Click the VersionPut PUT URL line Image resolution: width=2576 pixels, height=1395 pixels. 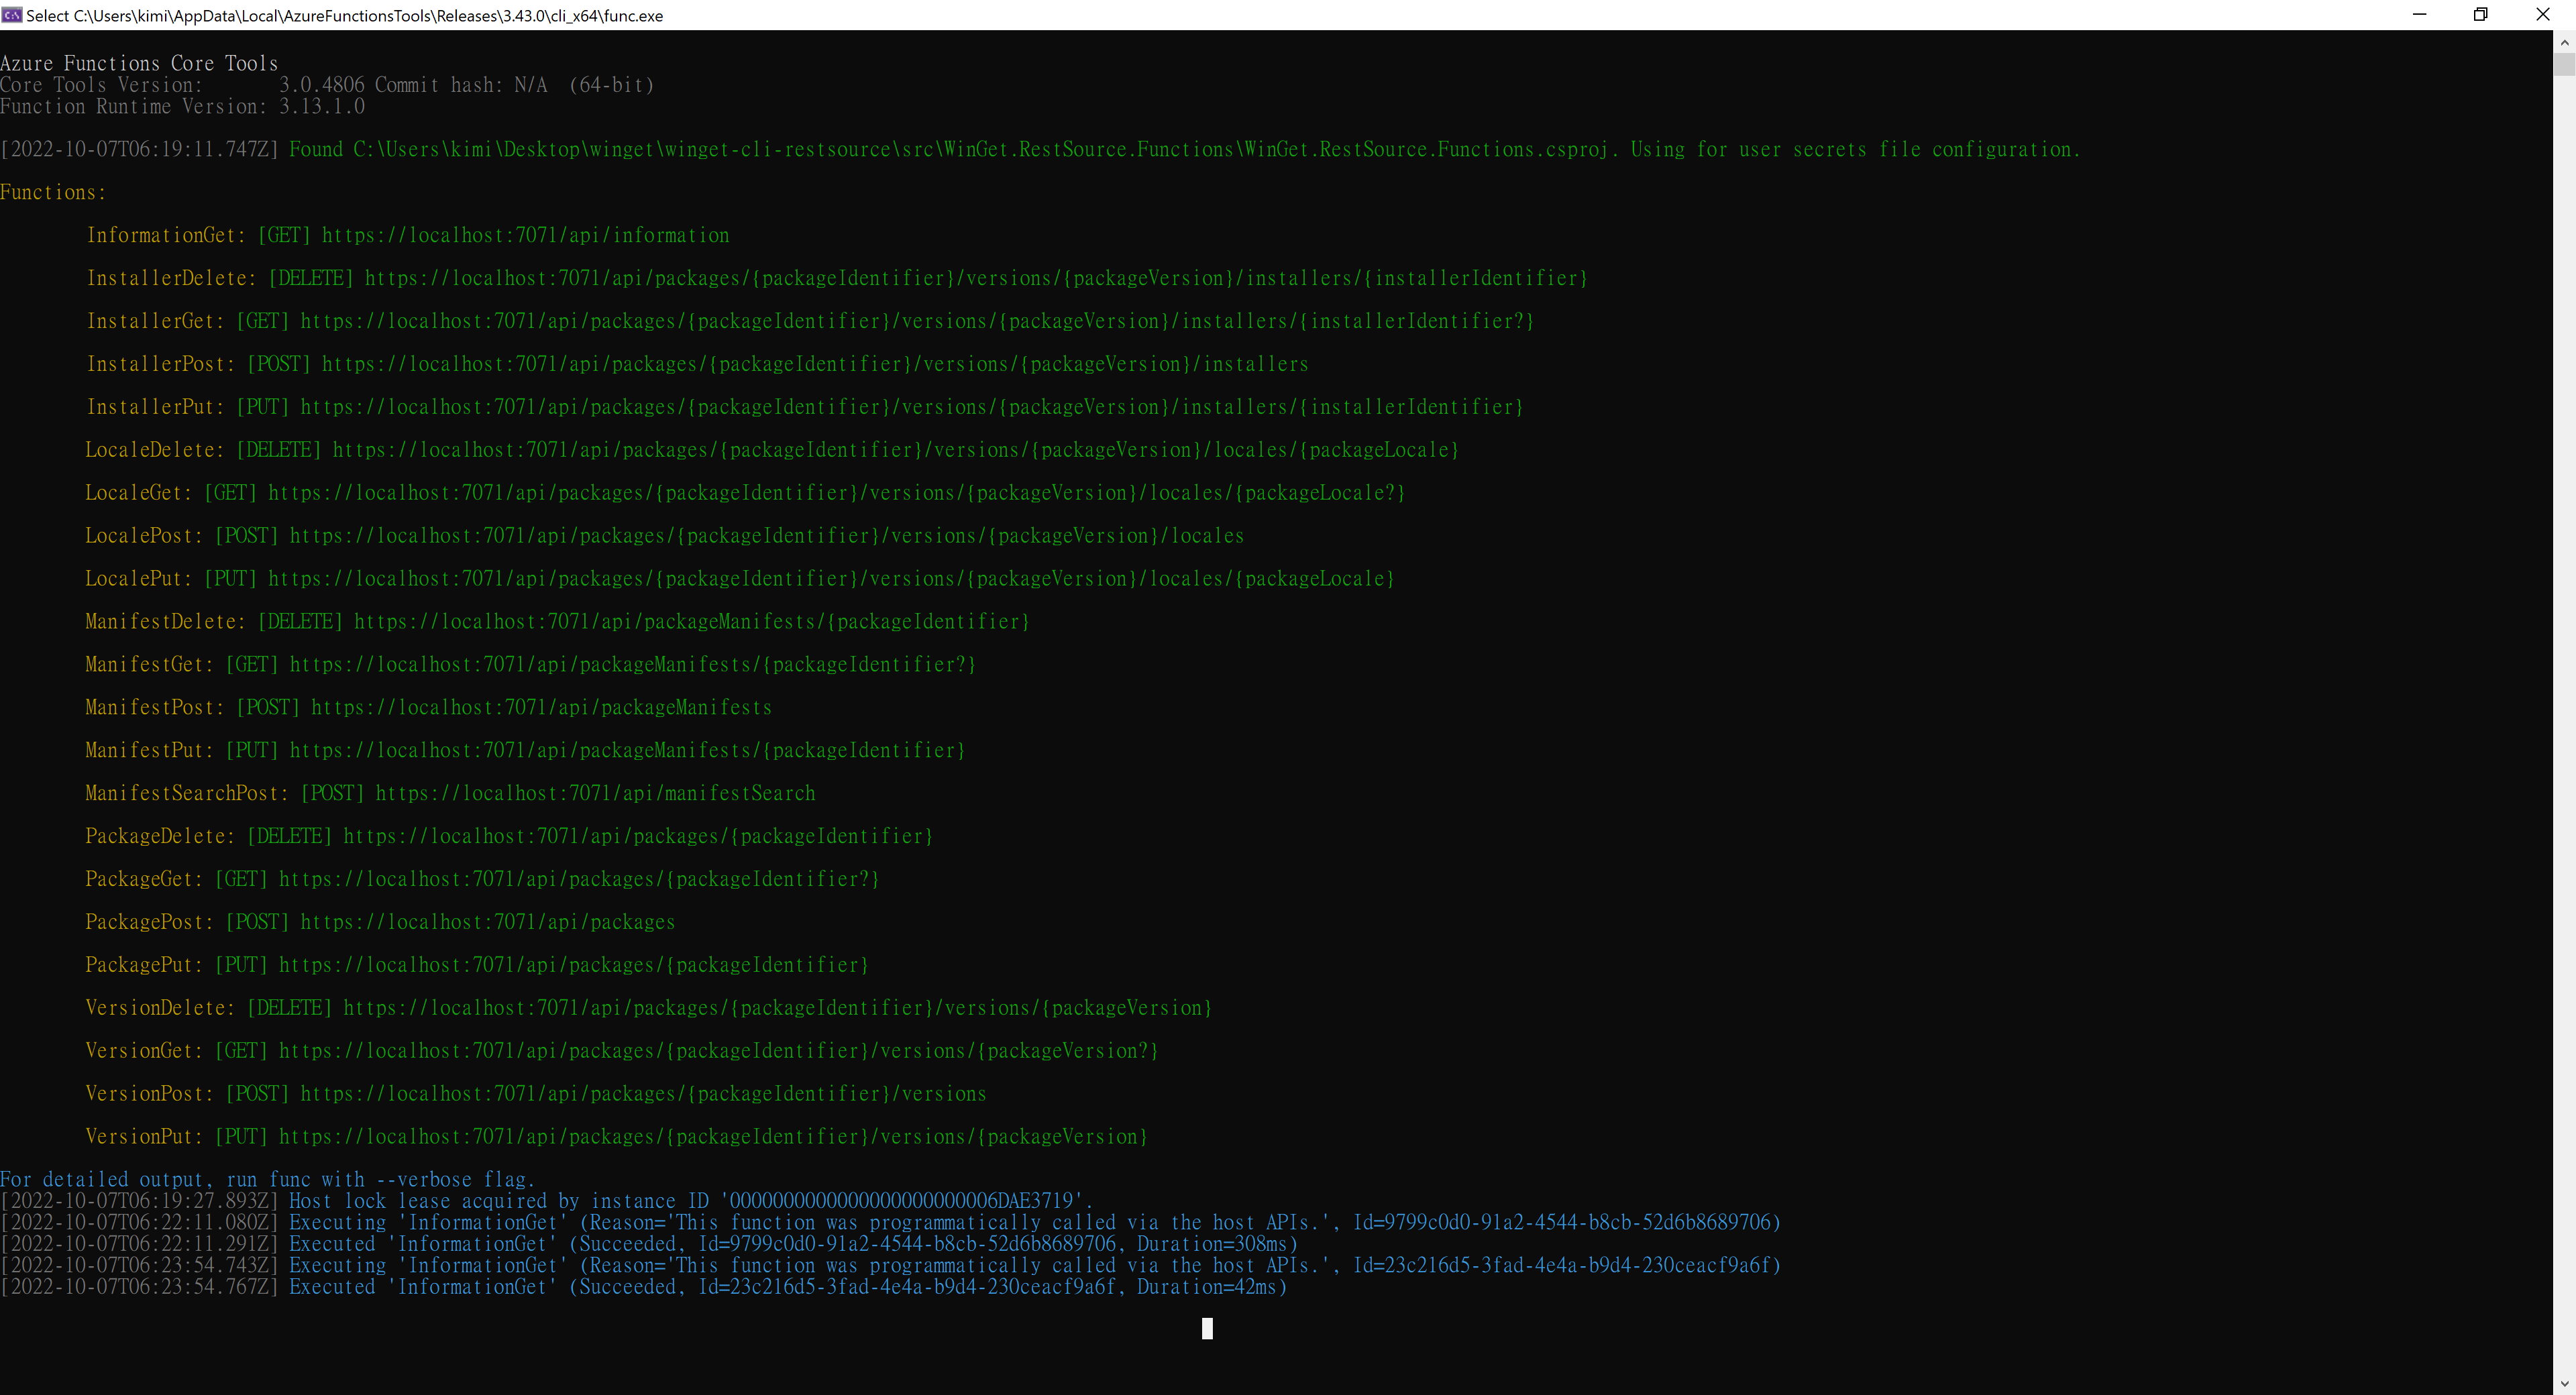point(617,1137)
